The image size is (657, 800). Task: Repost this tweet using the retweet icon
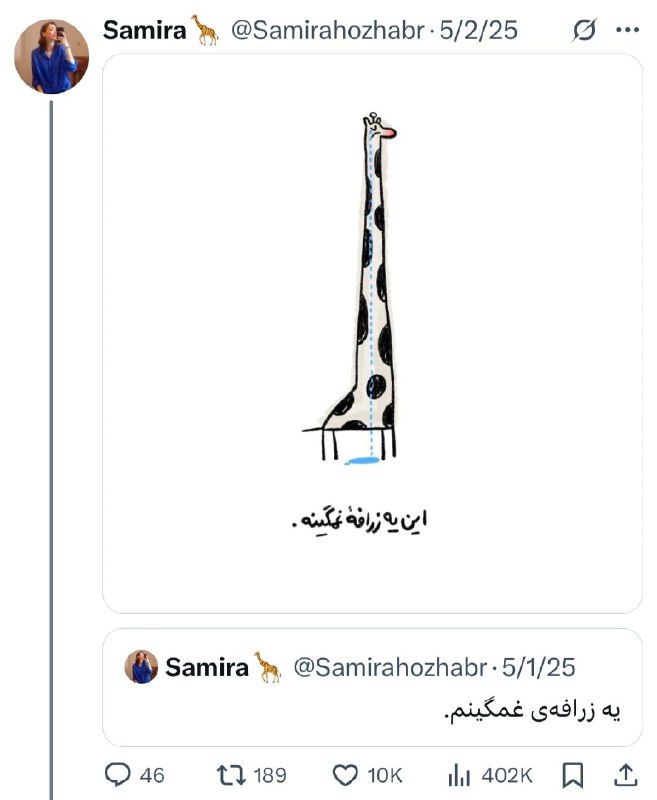pos(232,775)
